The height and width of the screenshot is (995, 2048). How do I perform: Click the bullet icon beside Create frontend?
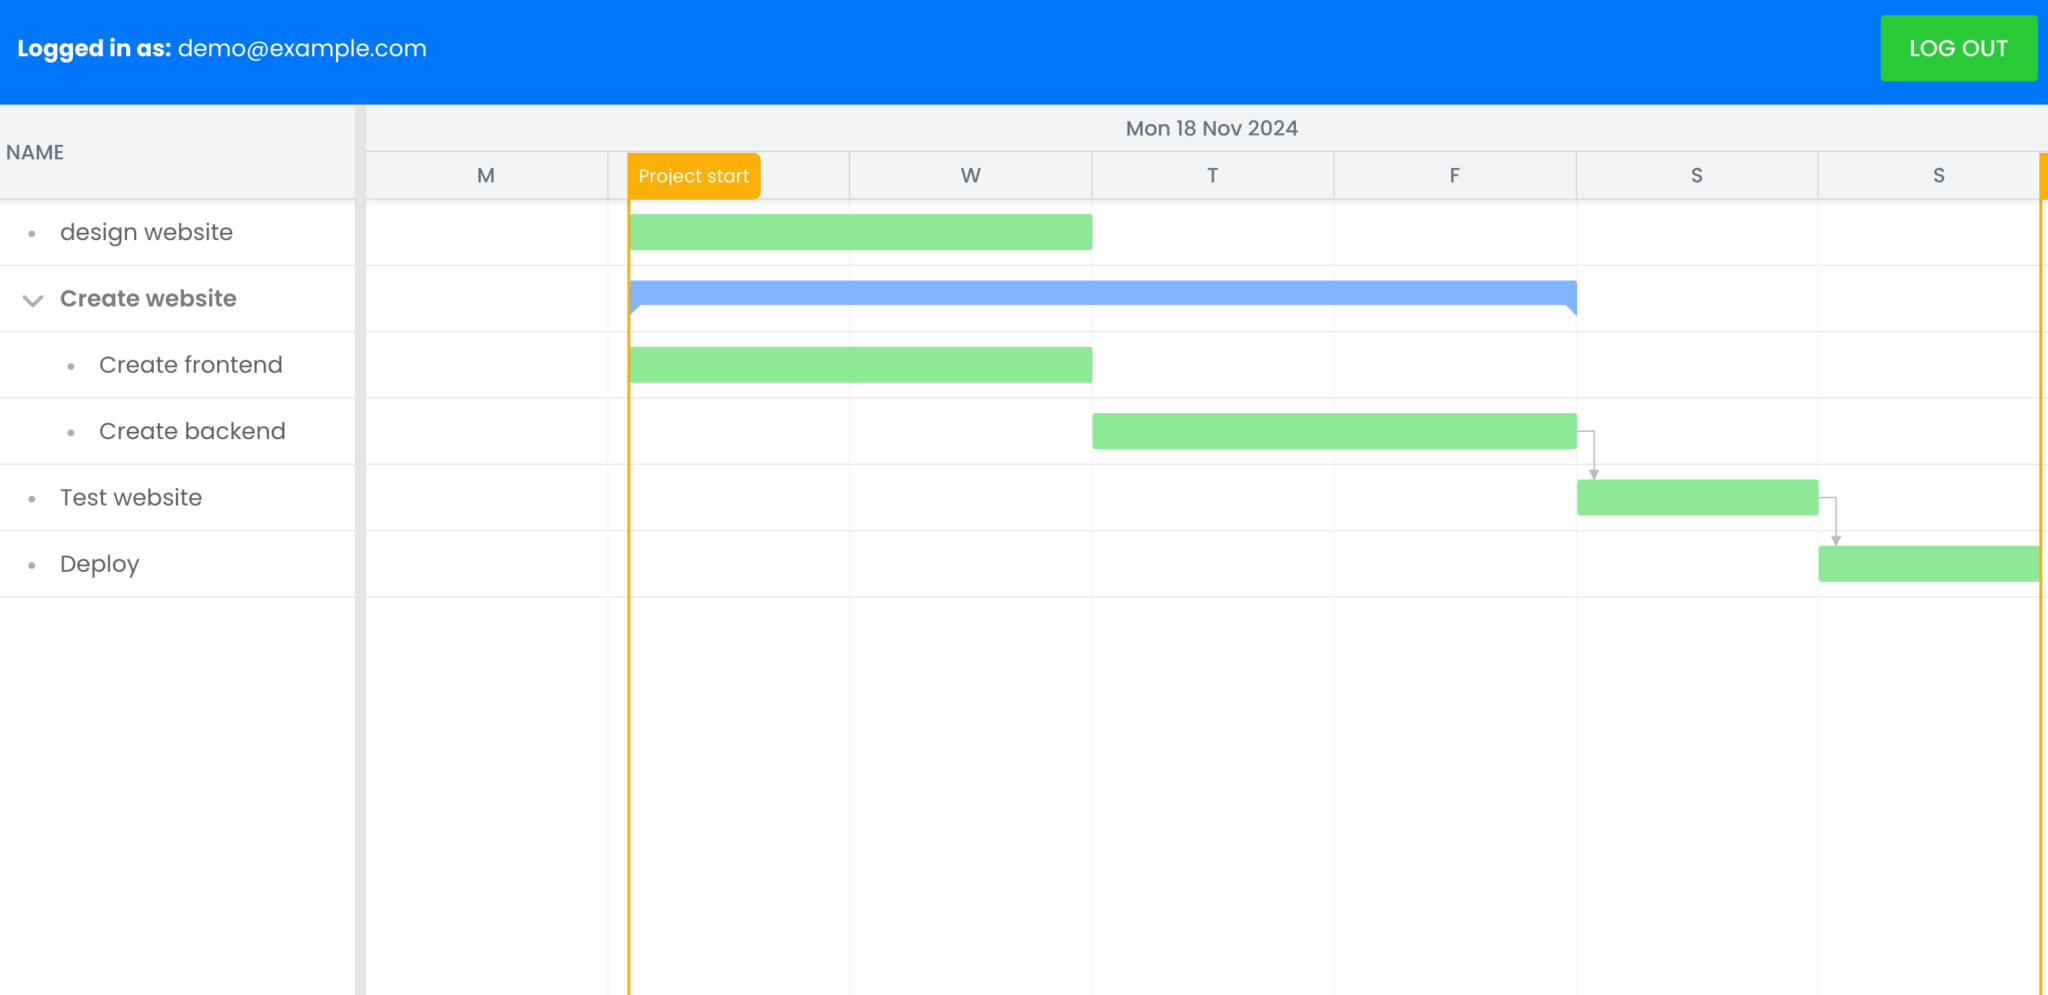coord(69,365)
